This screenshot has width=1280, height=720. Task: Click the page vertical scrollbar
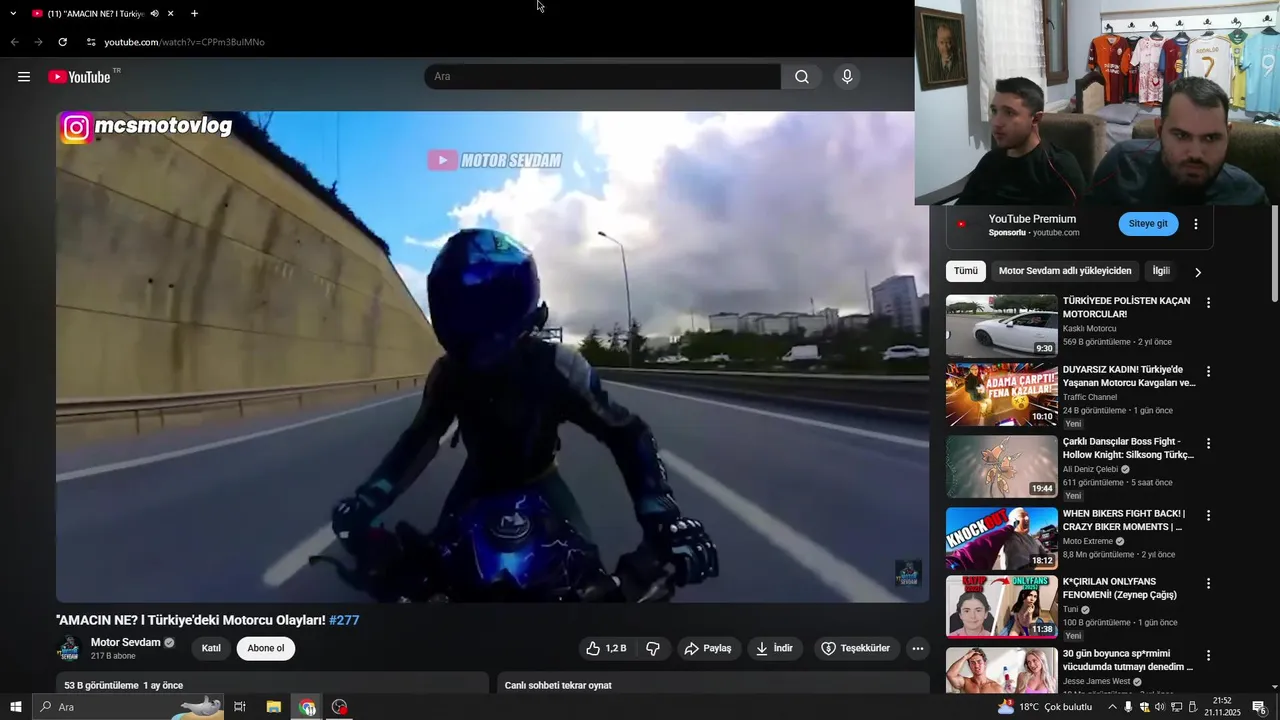1275,252
